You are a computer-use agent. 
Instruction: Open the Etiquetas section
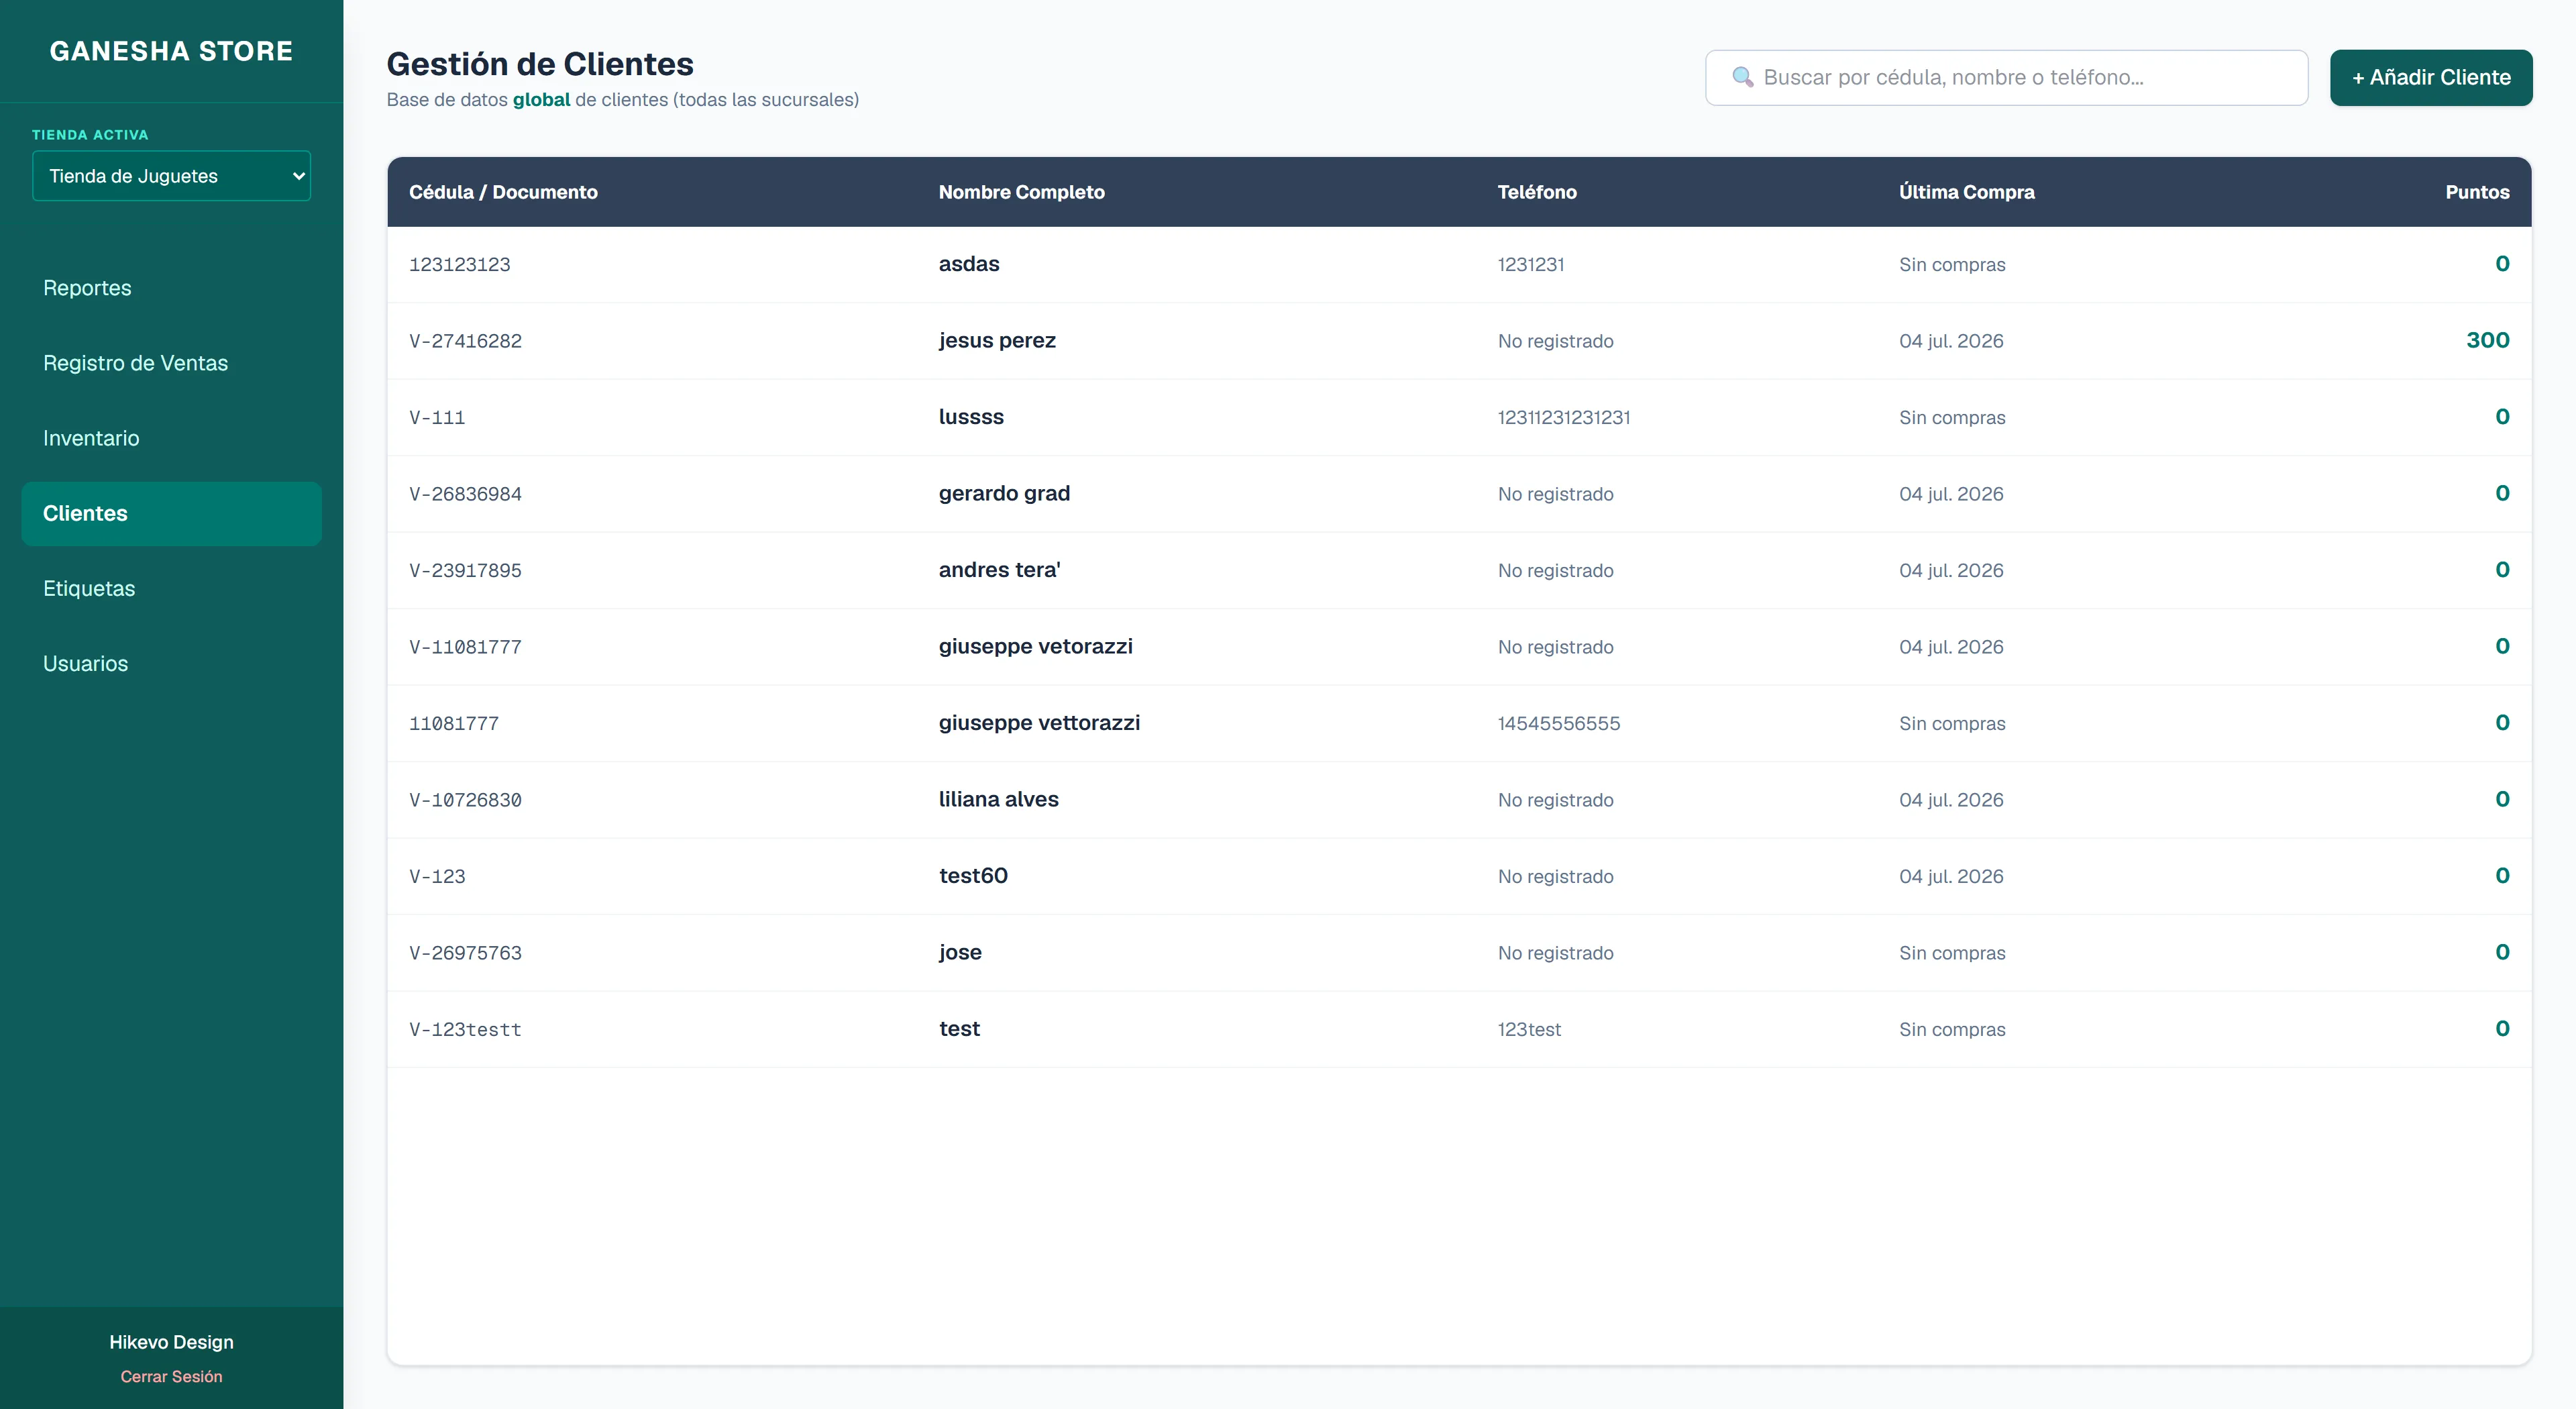point(89,588)
